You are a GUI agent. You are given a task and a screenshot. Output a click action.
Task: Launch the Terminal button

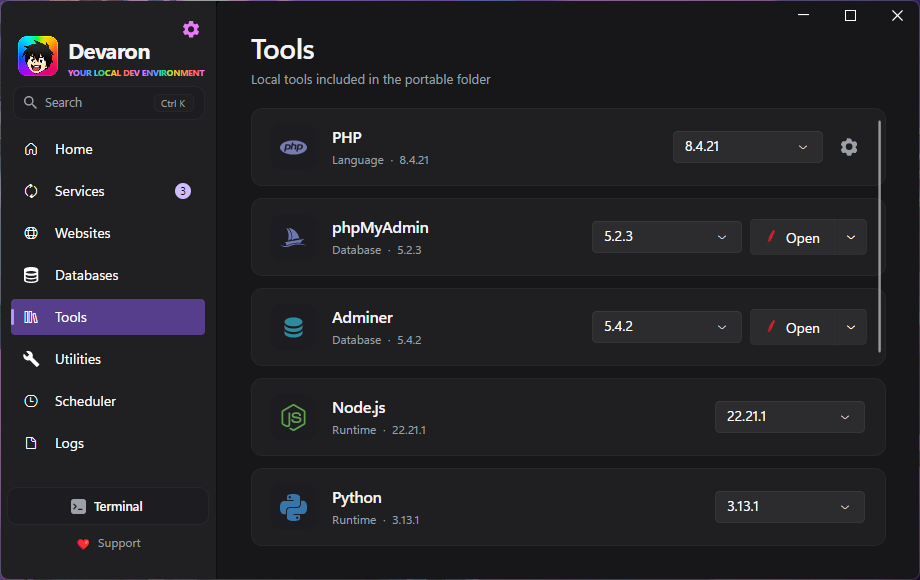(108, 506)
